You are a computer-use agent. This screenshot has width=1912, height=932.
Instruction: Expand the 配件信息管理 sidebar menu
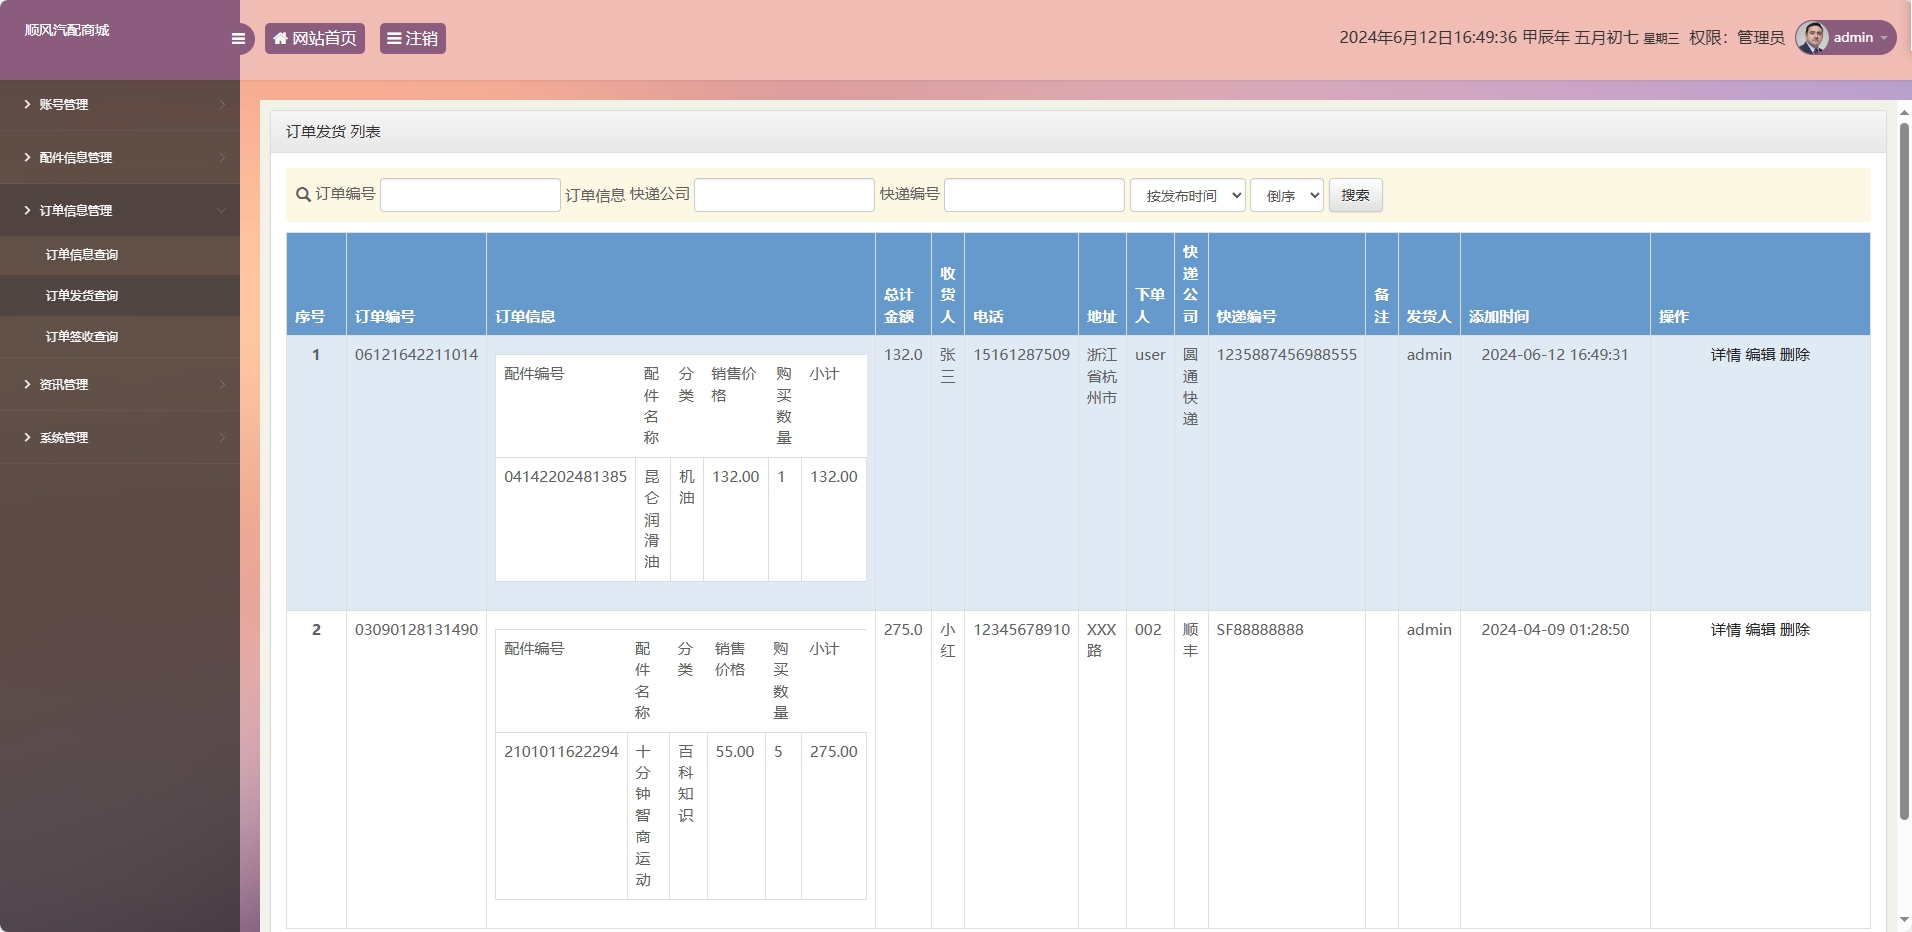(76, 158)
